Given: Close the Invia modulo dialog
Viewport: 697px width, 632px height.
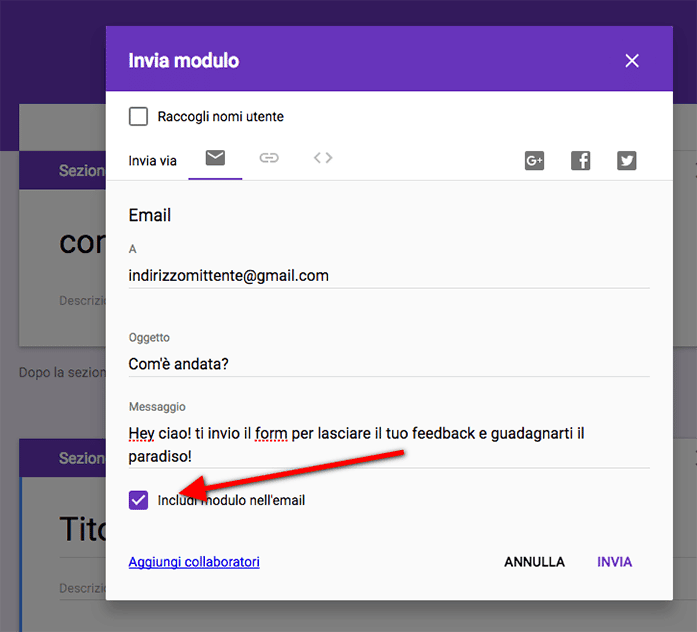Looking at the screenshot, I should [x=632, y=61].
